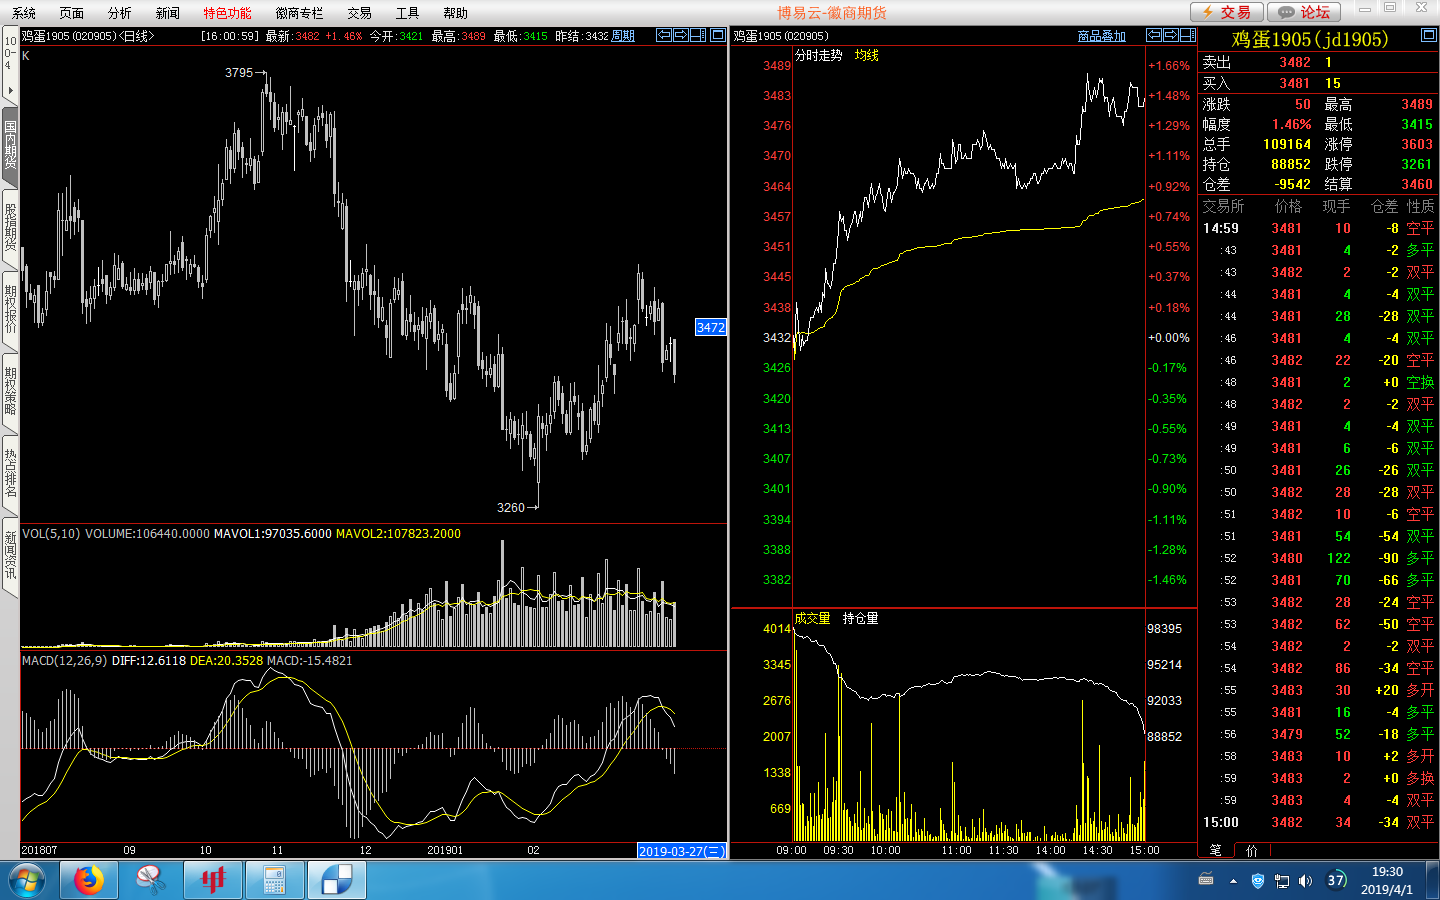Select the 持仓量 chart label

coord(860,619)
